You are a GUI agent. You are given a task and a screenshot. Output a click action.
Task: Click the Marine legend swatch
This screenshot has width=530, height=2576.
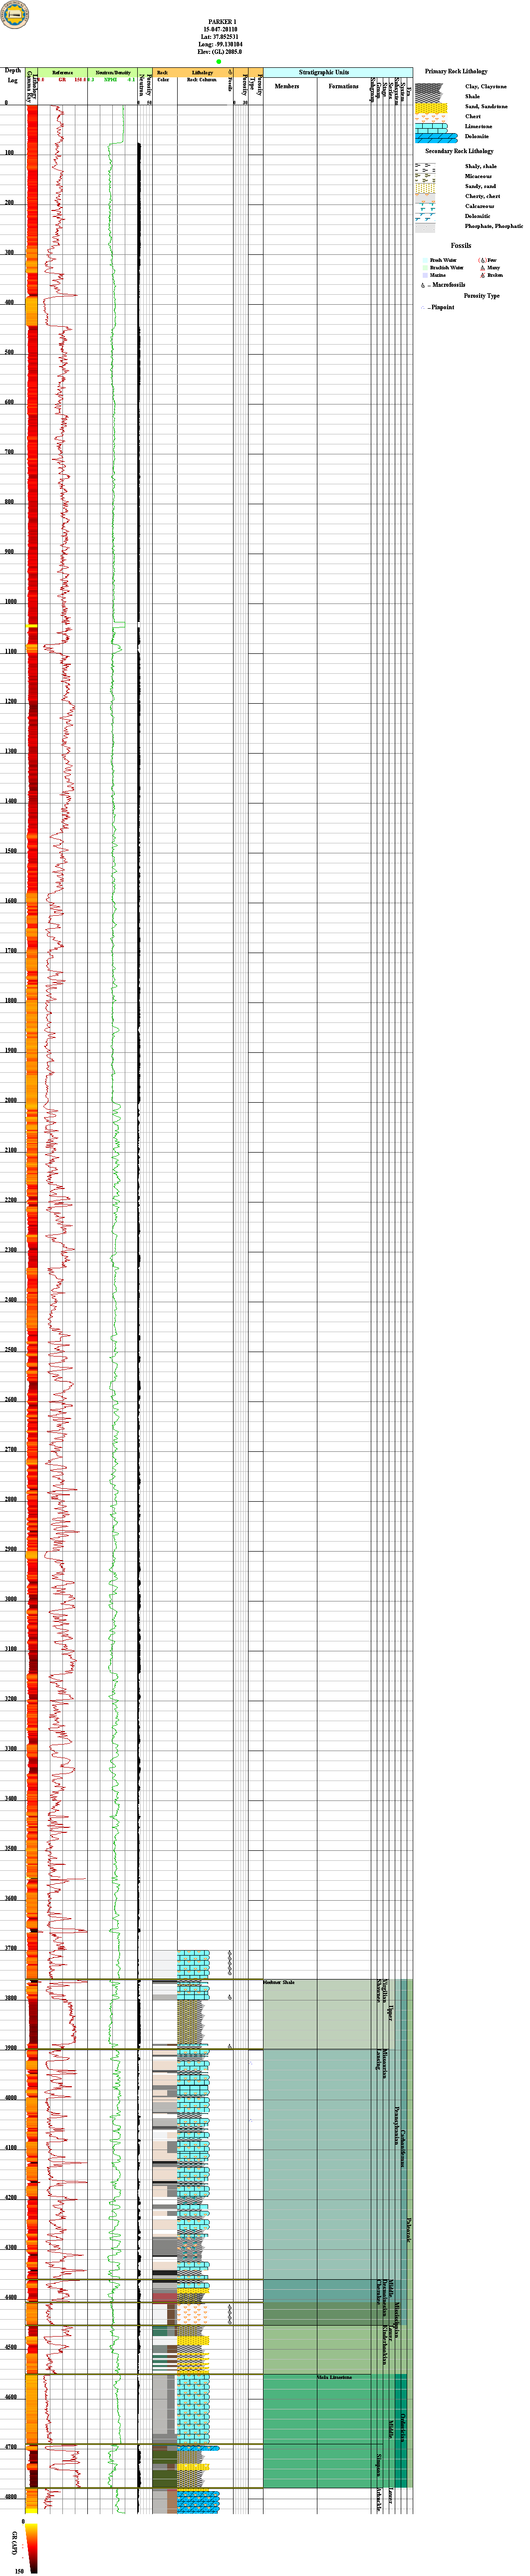[424, 275]
